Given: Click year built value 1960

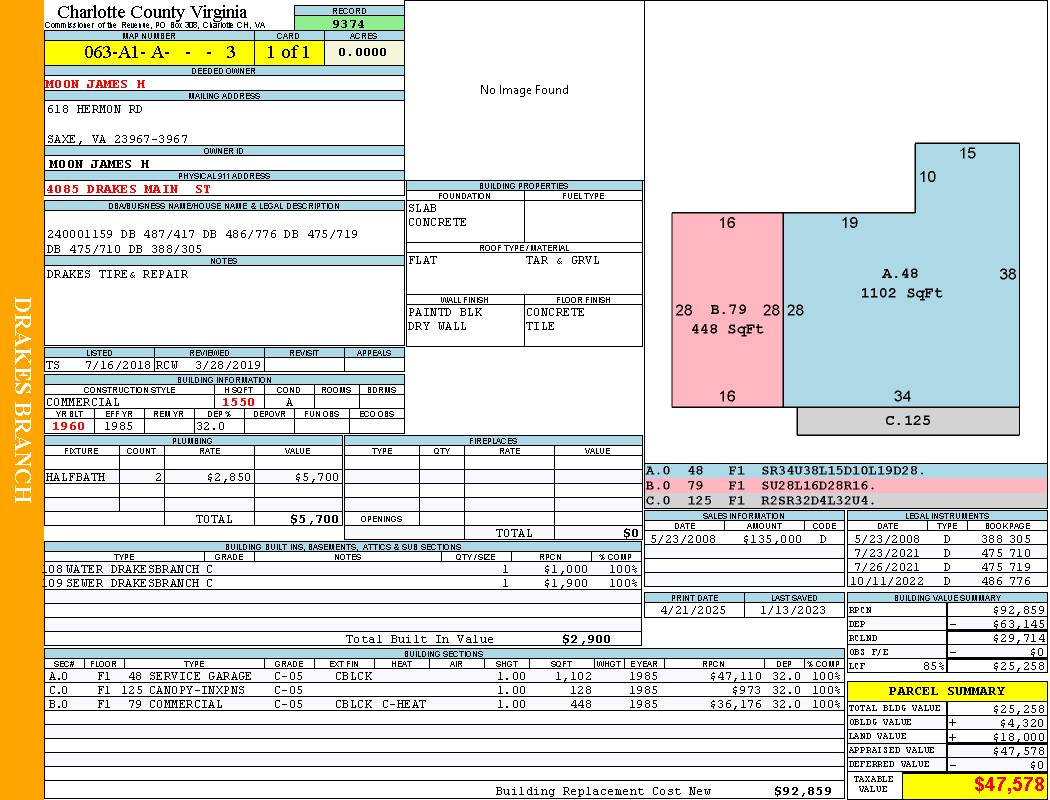Looking at the screenshot, I should 68,426.
